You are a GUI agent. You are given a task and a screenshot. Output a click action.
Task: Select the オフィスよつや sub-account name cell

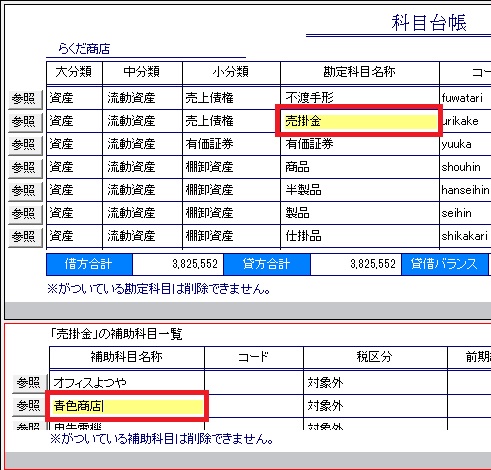point(127,382)
